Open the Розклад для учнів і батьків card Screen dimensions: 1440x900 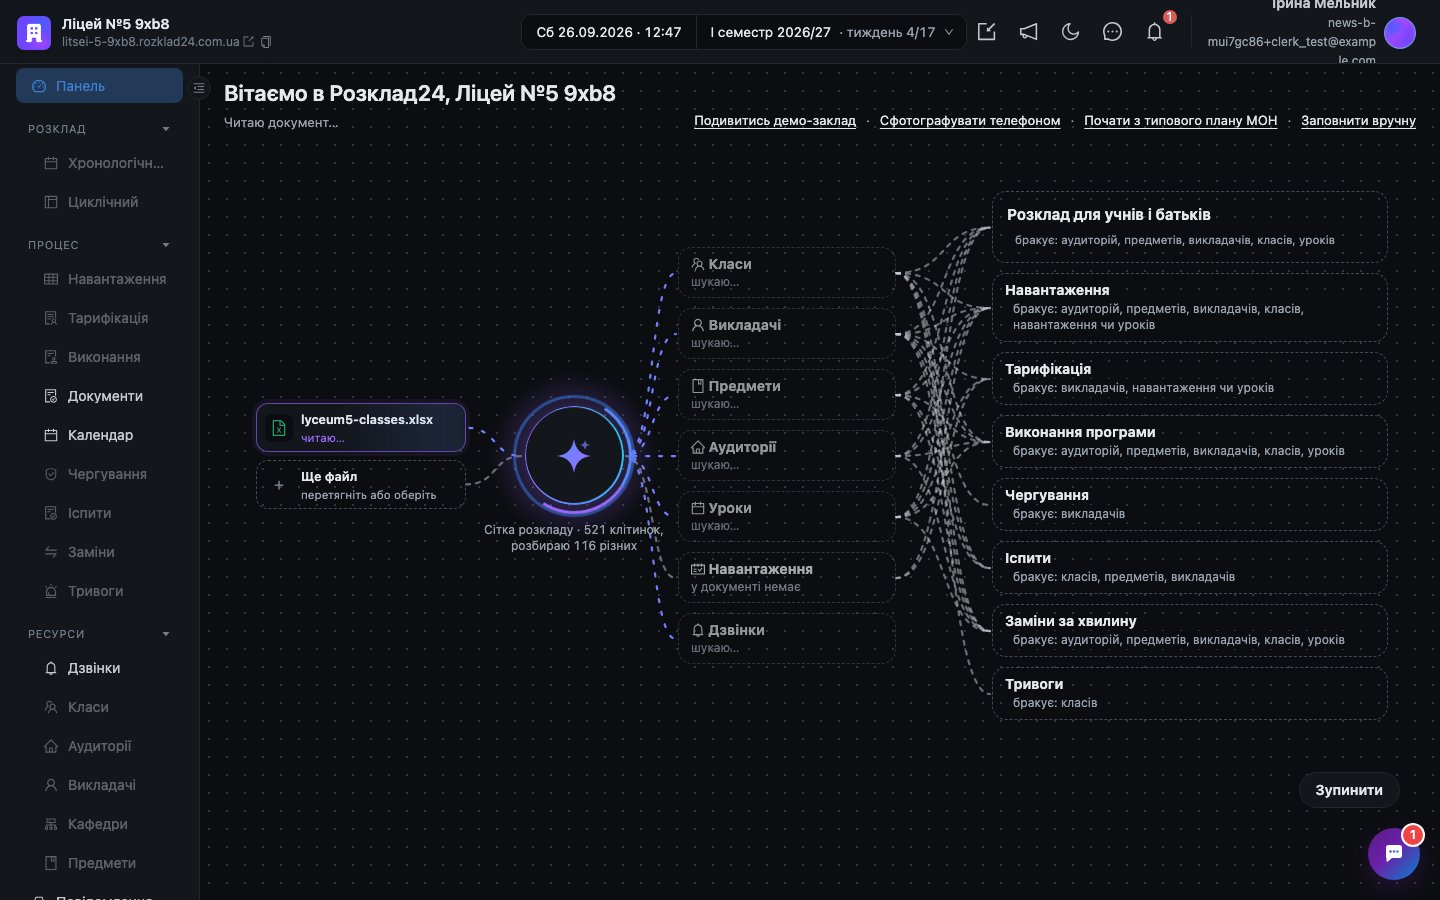tap(1190, 227)
